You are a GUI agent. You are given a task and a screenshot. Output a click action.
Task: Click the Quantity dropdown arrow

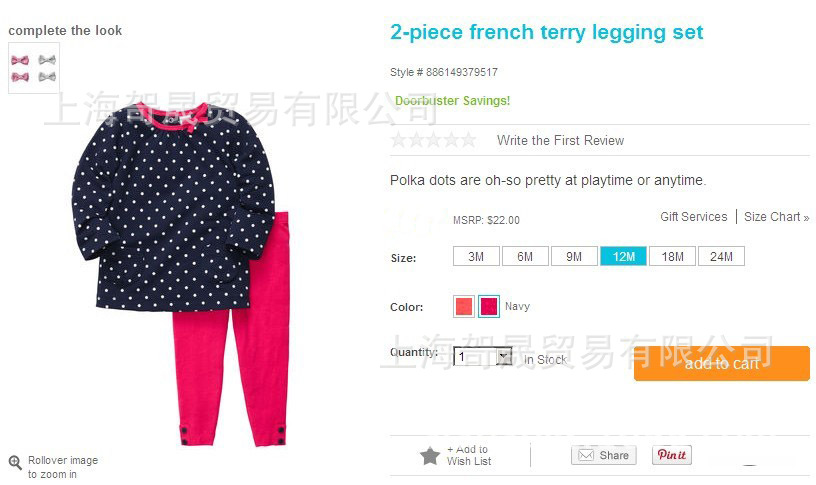(x=503, y=356)
